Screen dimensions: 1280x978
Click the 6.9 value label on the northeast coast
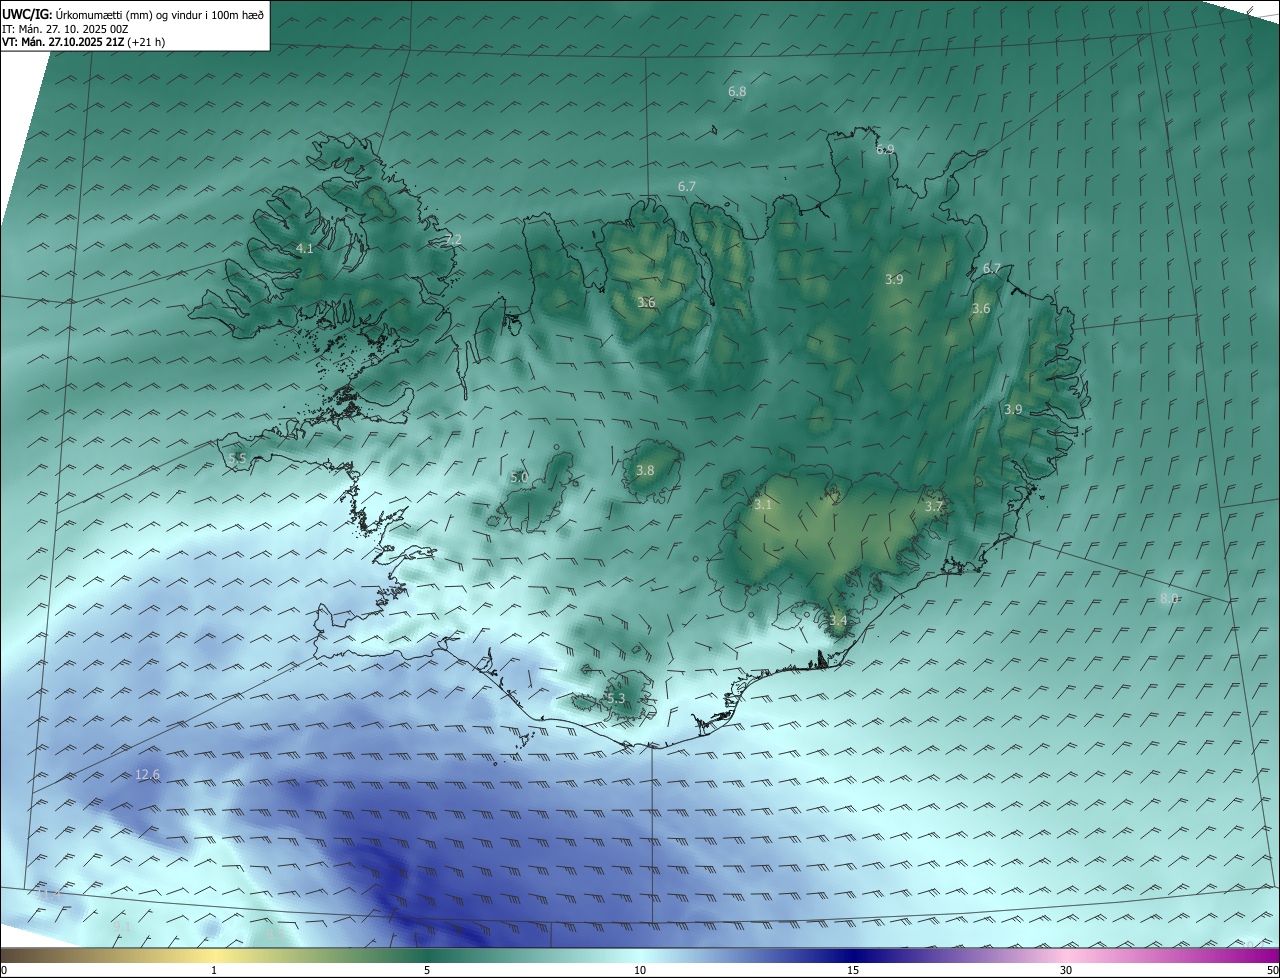tap(885, 149)
